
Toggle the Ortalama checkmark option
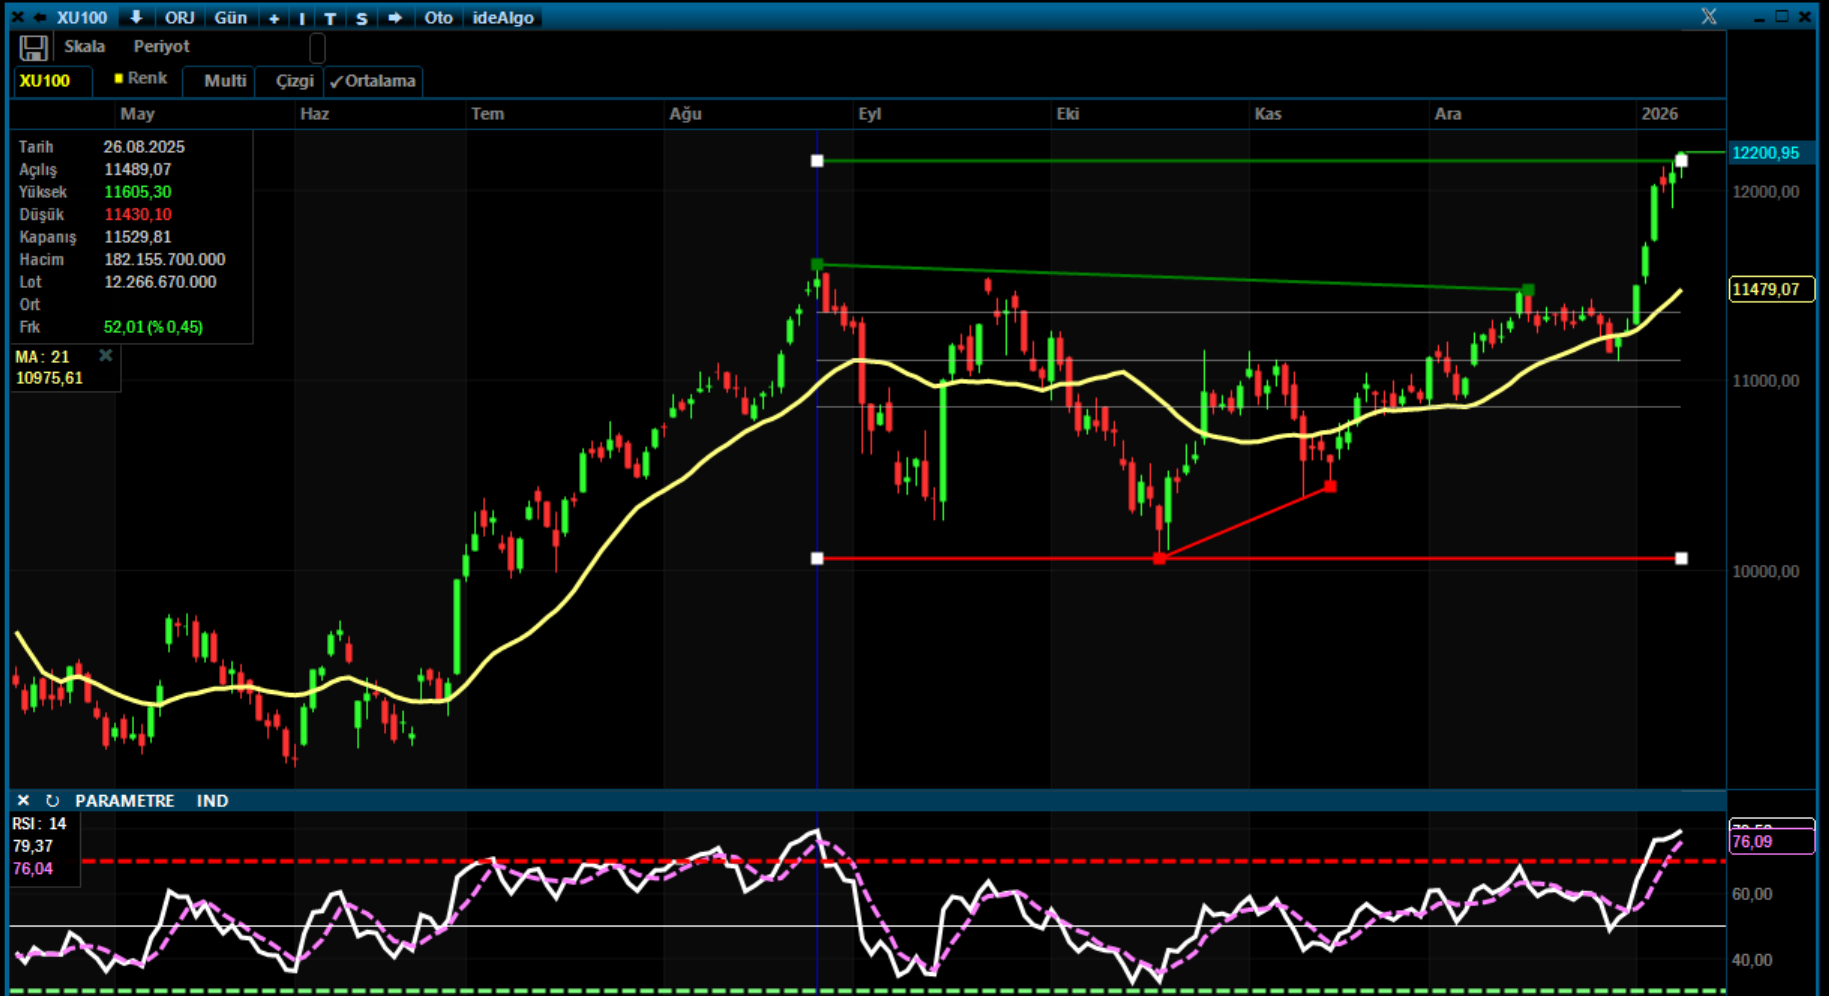[373, 81]
